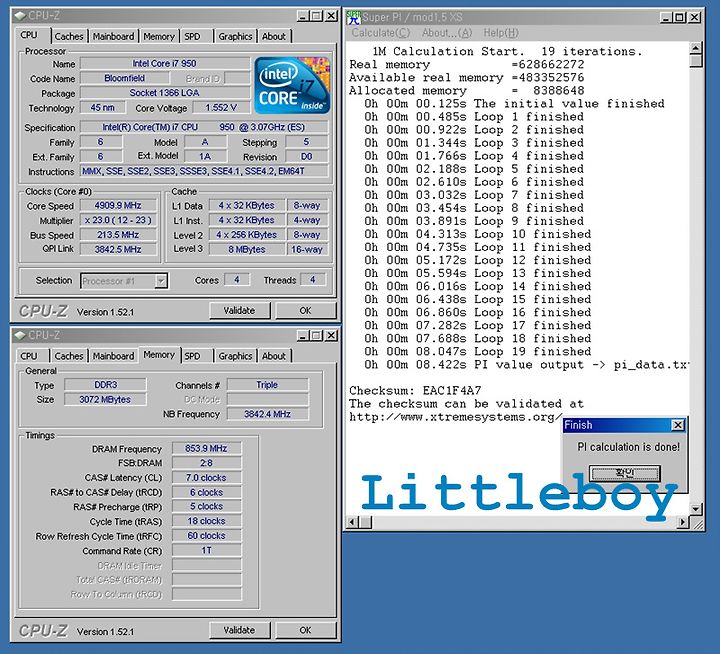Open the Calculate(C) menu in Super PI
This screenshot has height=654, width=720.
pos(381,33)
